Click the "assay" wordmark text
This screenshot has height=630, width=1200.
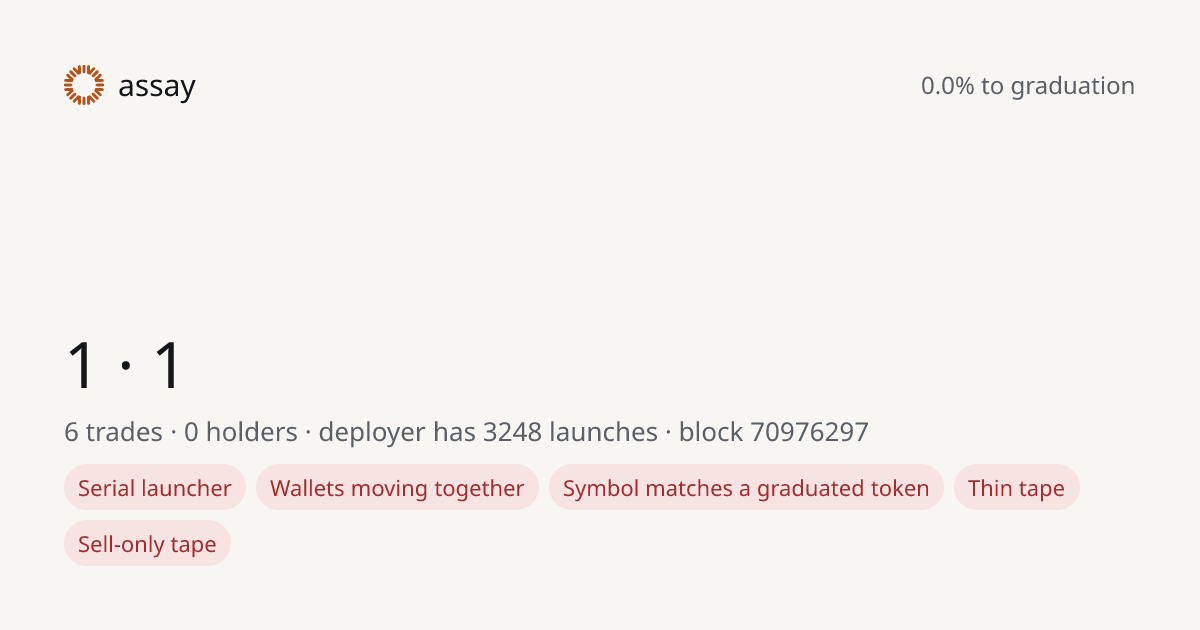pos(157,87)
